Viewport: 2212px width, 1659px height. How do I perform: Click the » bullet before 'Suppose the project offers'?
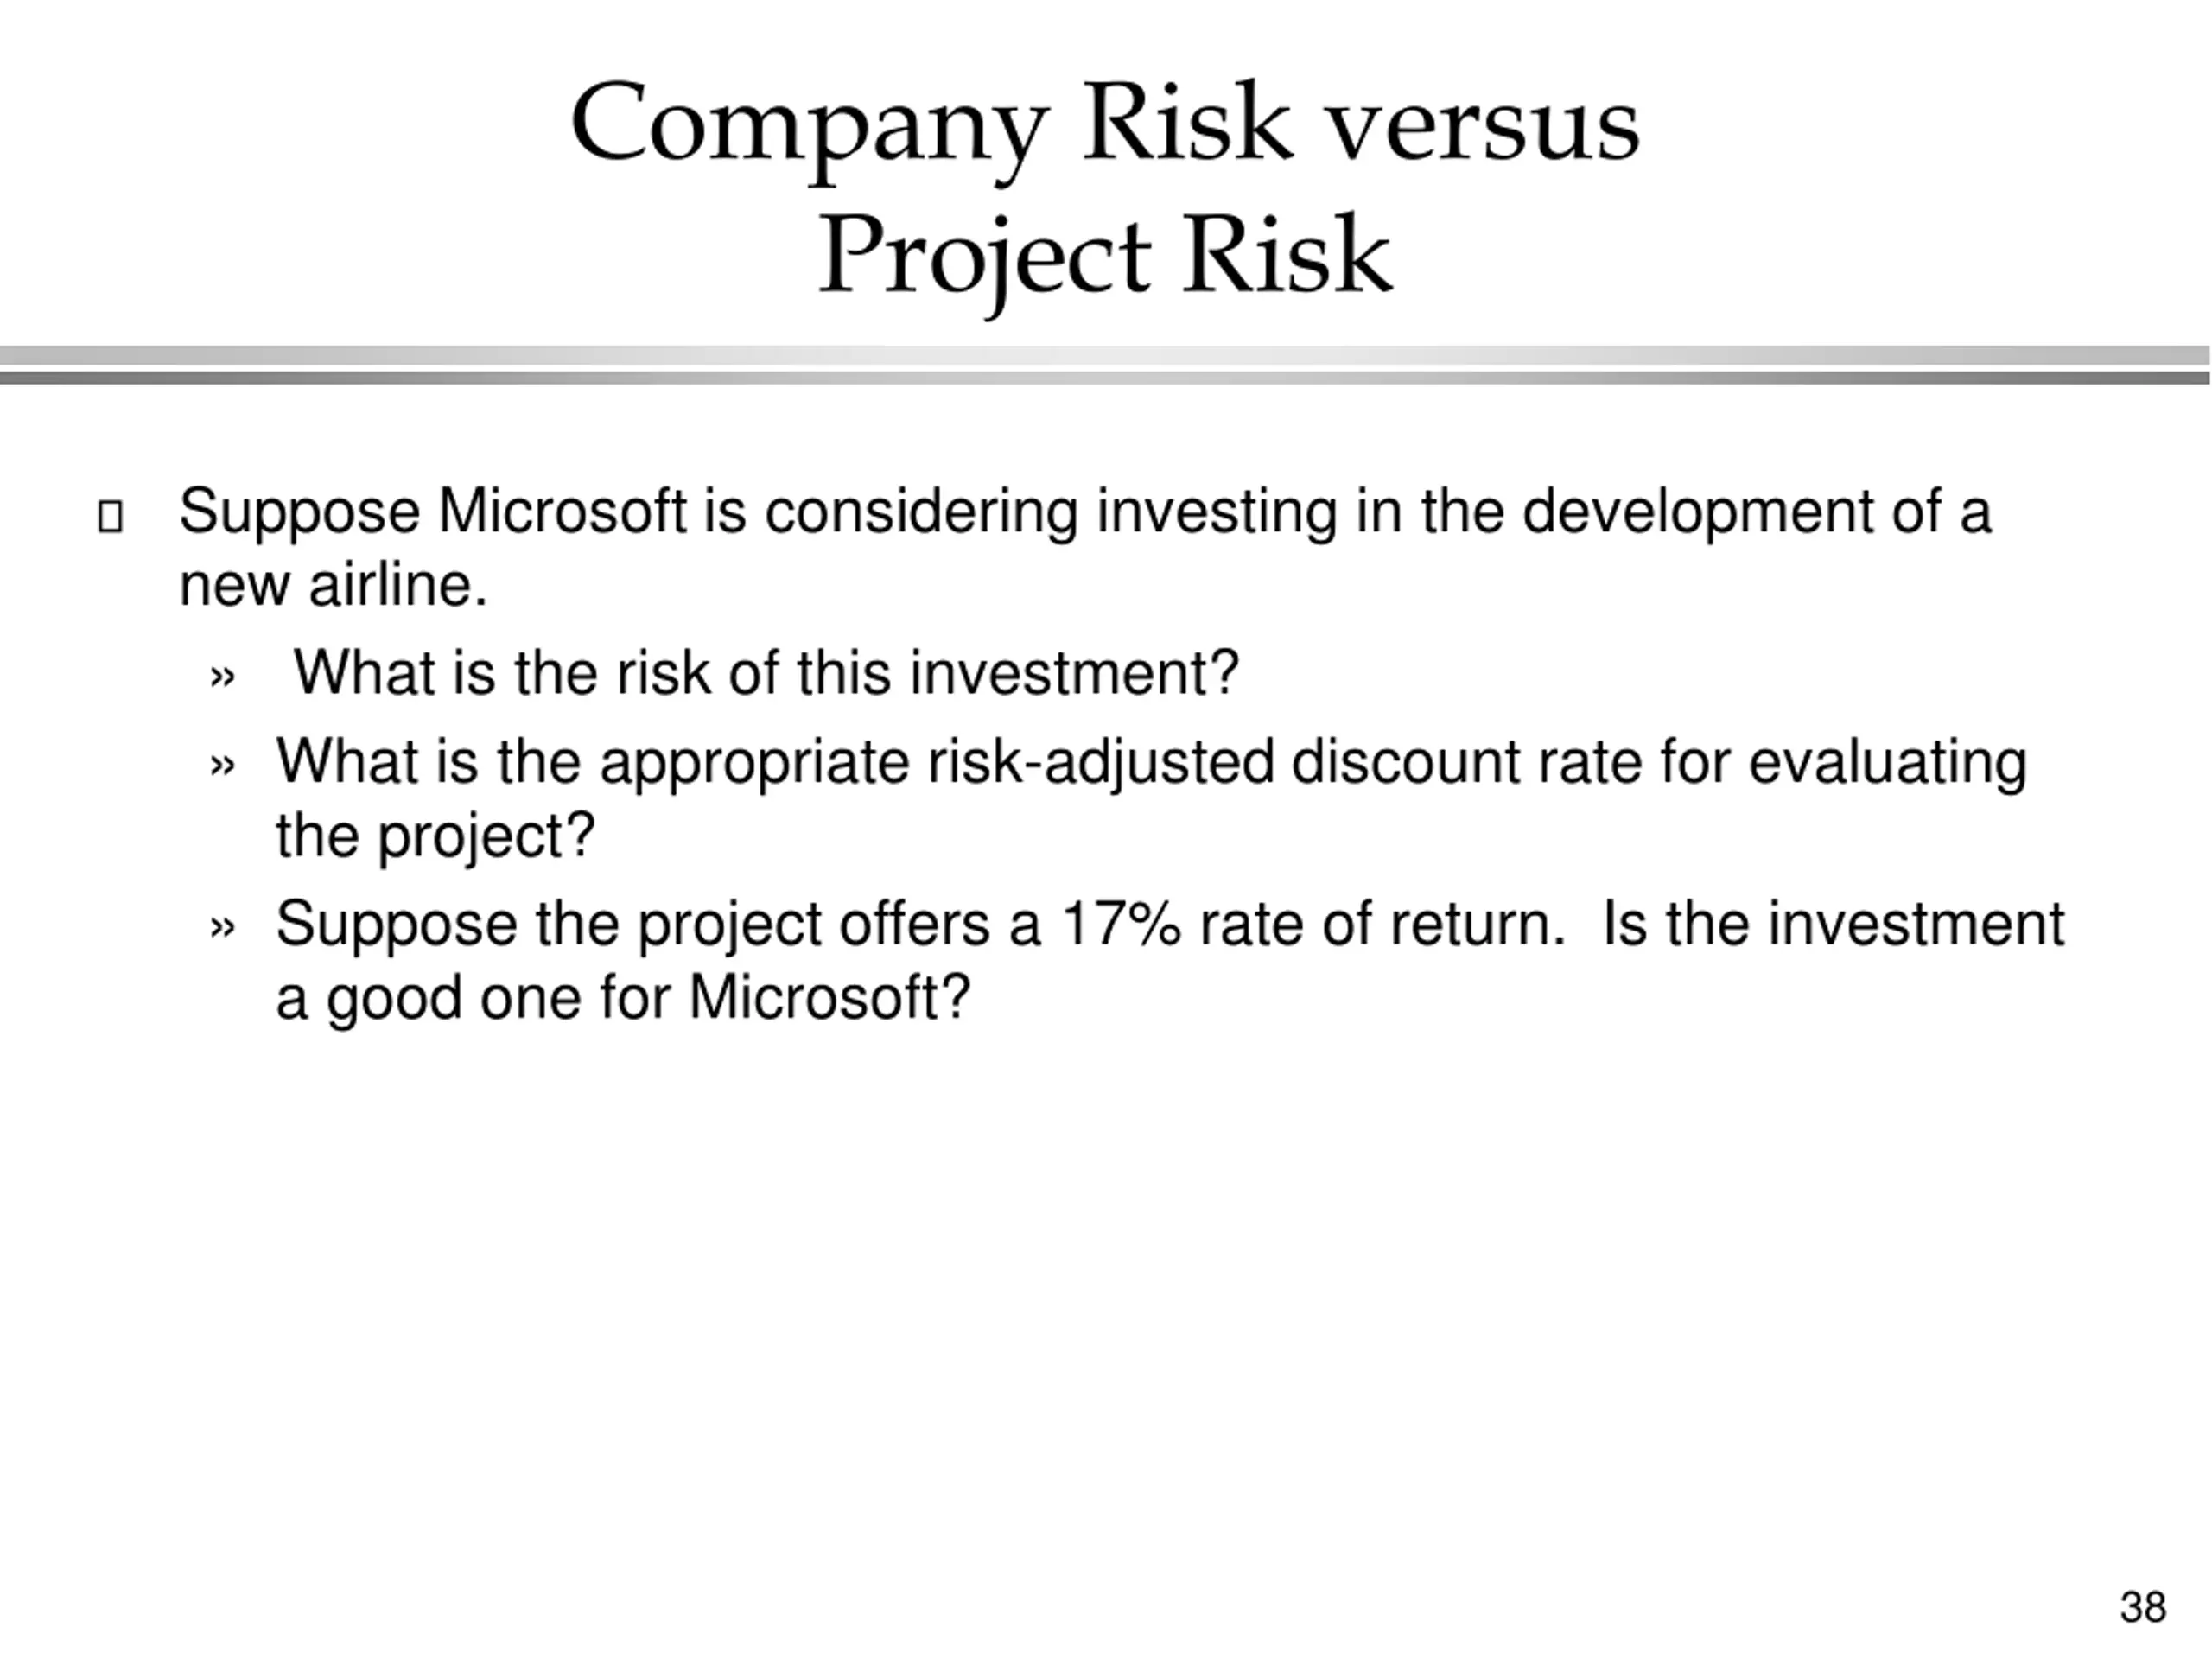point(223,927)
